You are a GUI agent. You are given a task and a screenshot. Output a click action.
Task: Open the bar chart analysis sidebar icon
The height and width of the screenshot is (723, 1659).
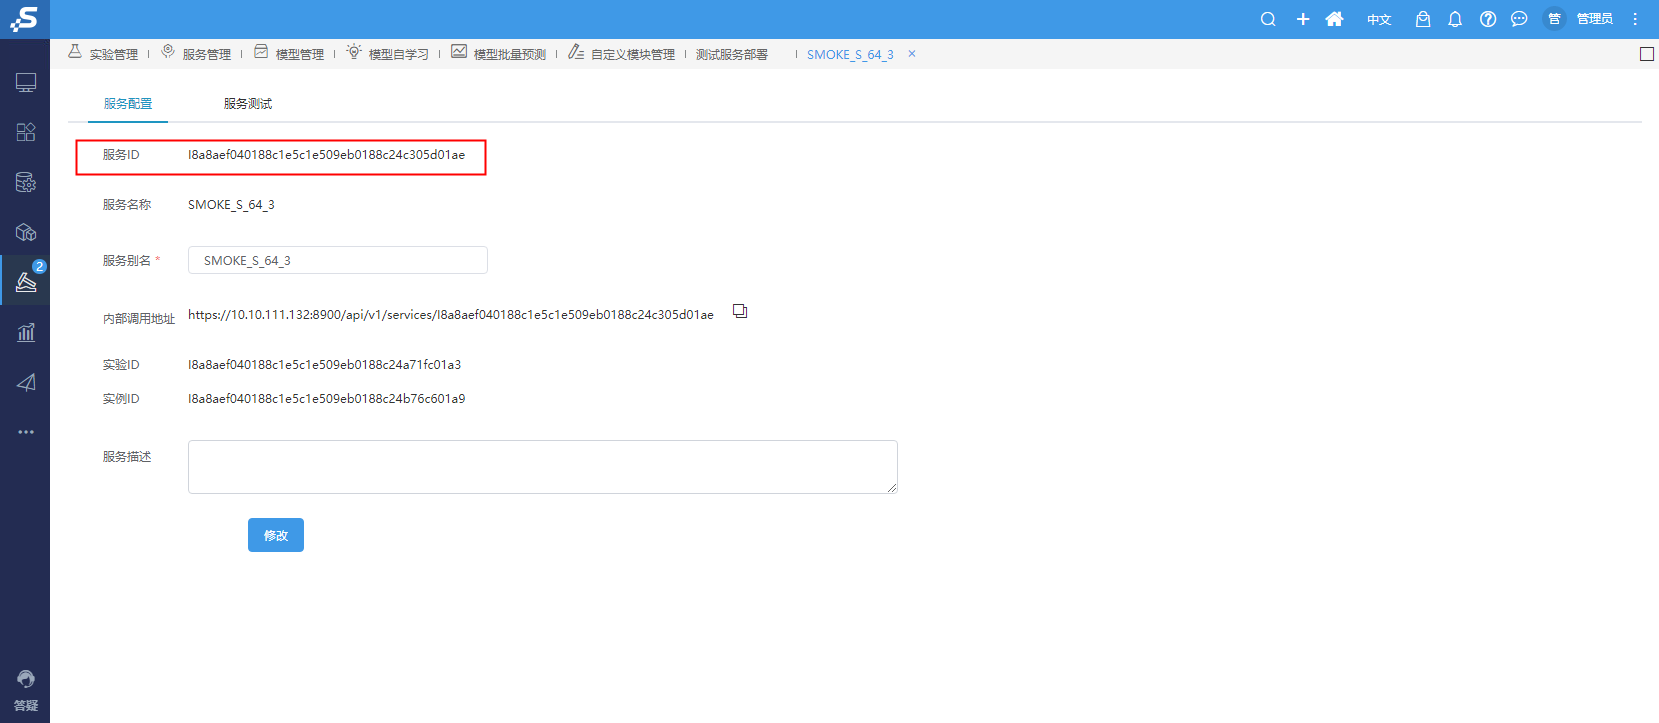[26, 332]
